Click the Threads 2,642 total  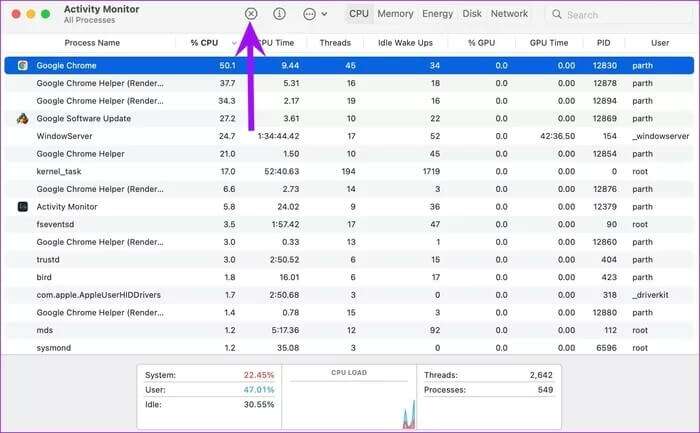[x=488, y=375]
